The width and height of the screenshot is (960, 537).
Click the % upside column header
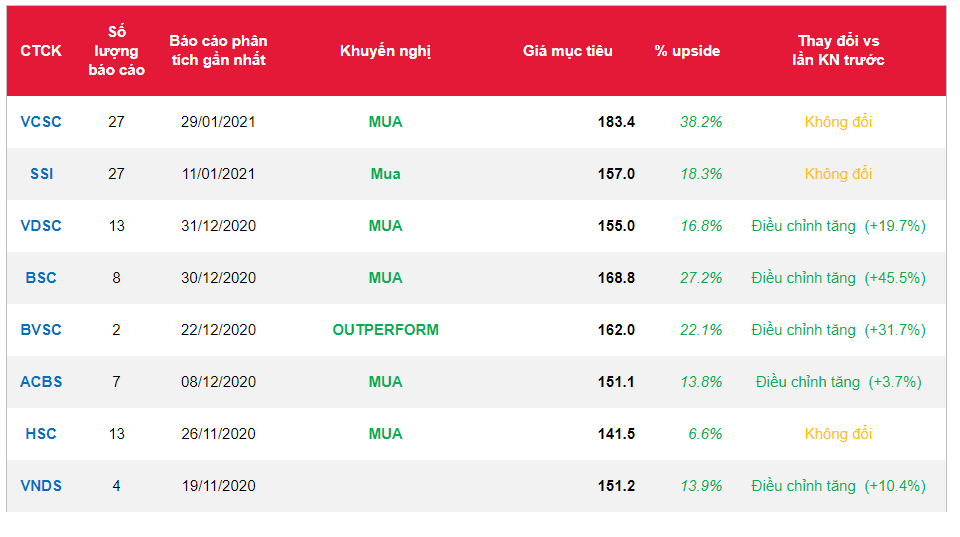pos(687,51)
